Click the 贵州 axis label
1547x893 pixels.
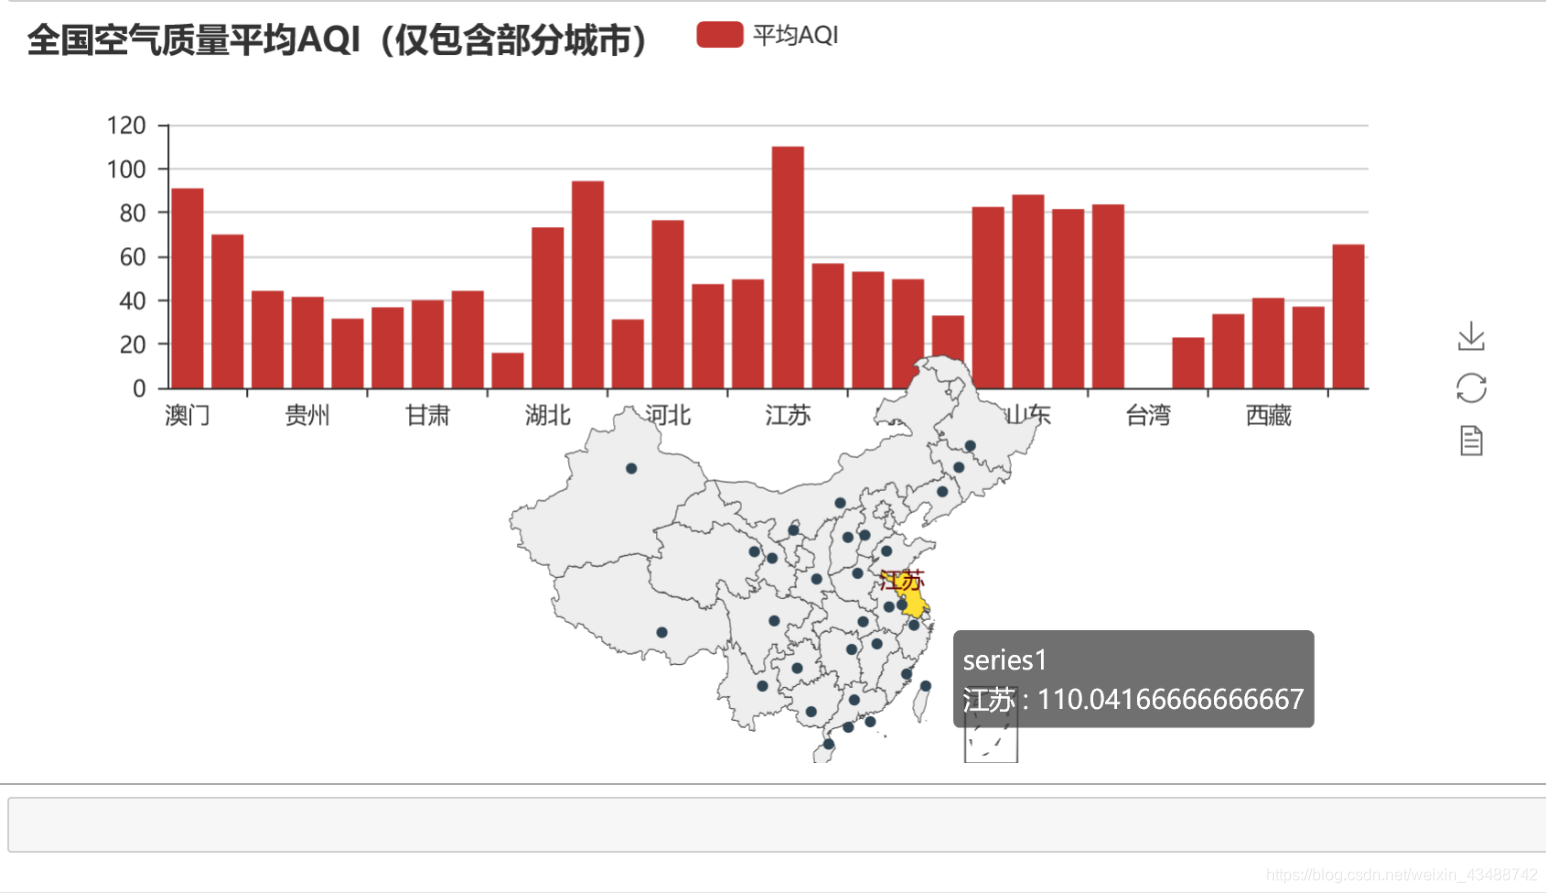[307, 415]
